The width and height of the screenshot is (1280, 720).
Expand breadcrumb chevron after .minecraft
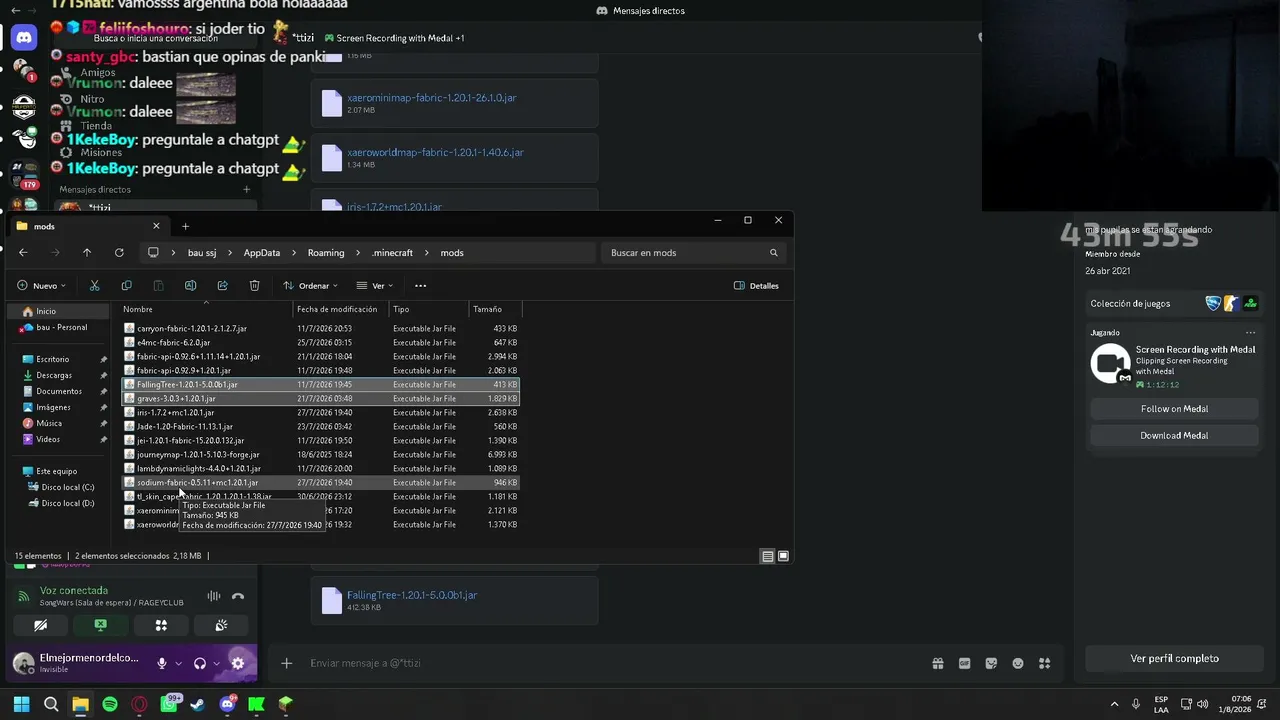tap(427, 253)
